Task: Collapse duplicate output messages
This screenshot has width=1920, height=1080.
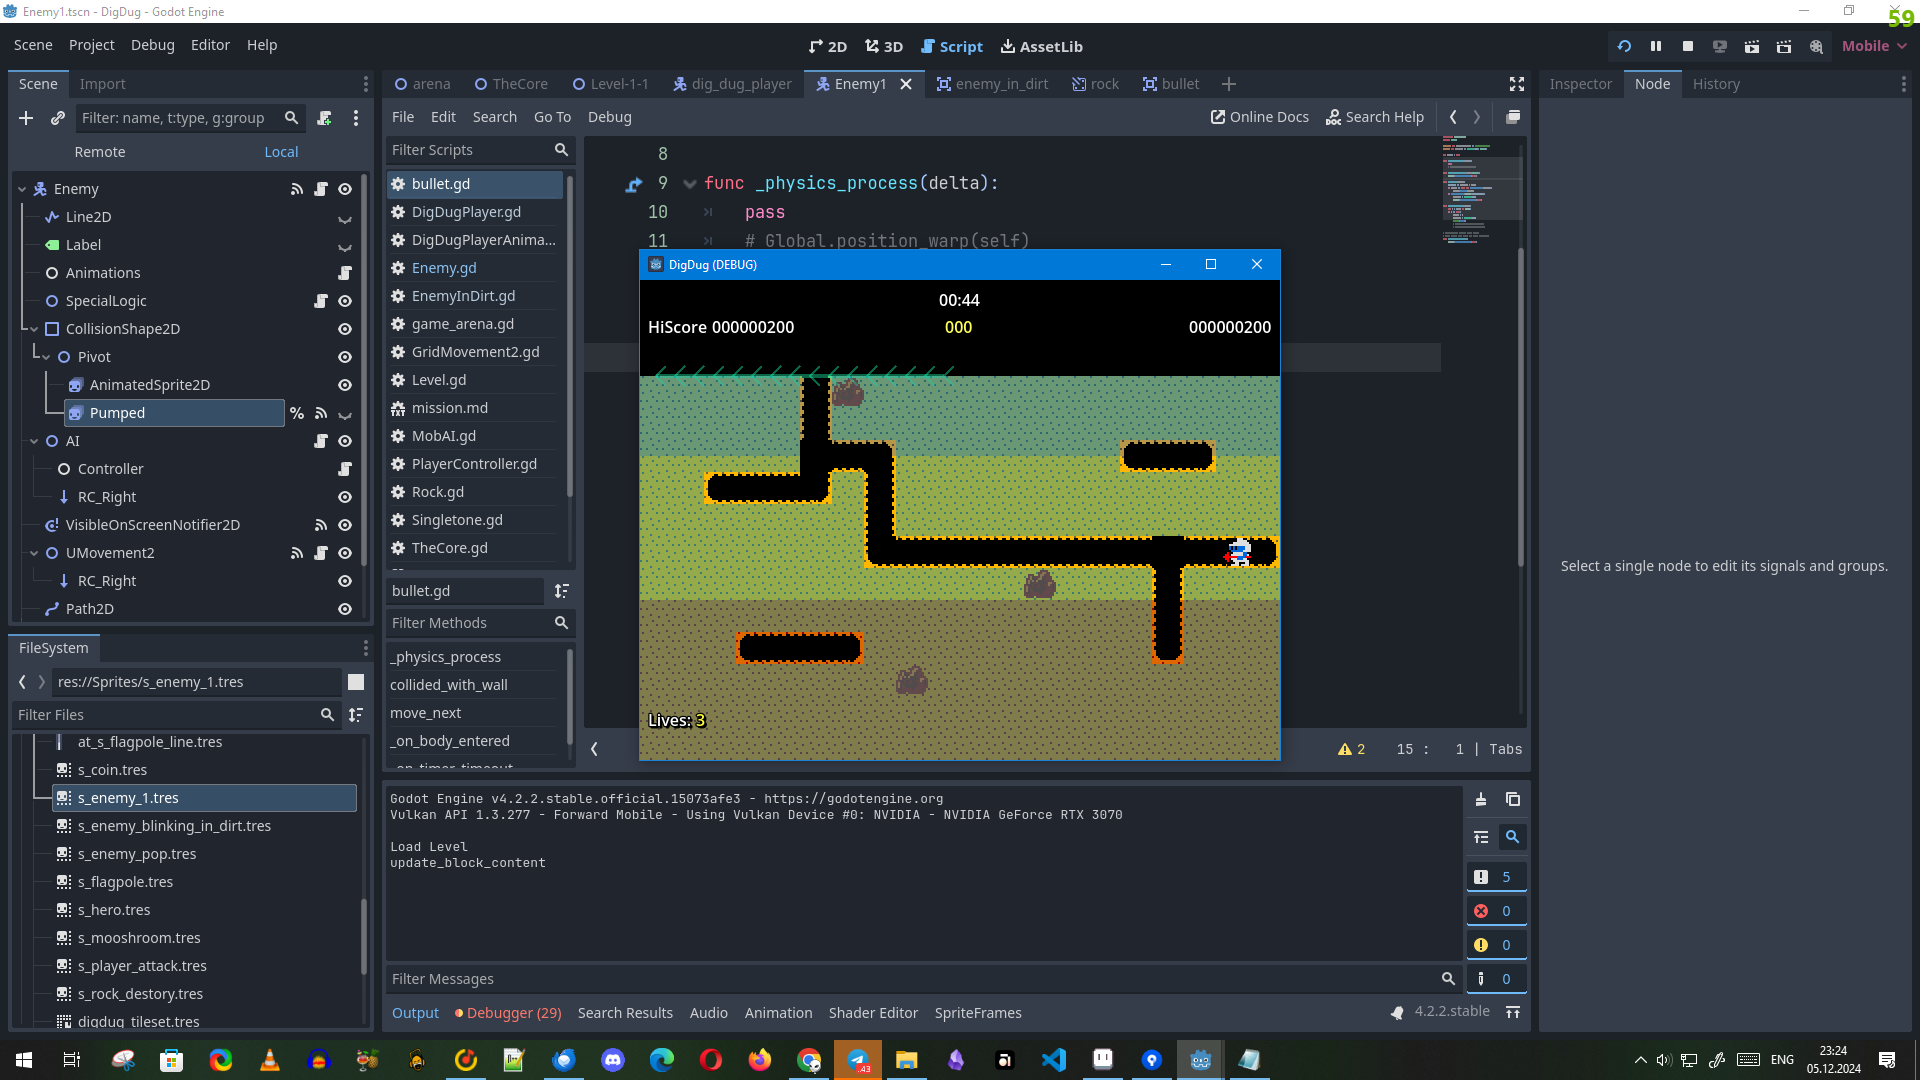Action: click(1481, 837)
